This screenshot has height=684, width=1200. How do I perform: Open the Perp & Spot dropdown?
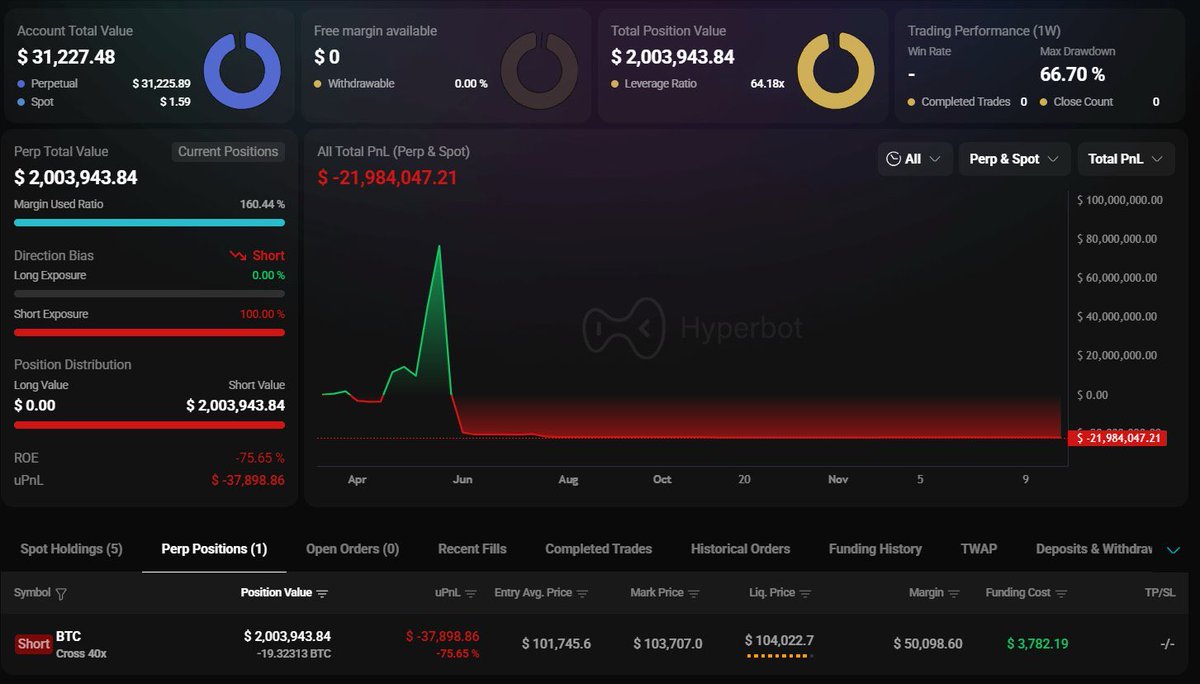[x=1014, y=158]
